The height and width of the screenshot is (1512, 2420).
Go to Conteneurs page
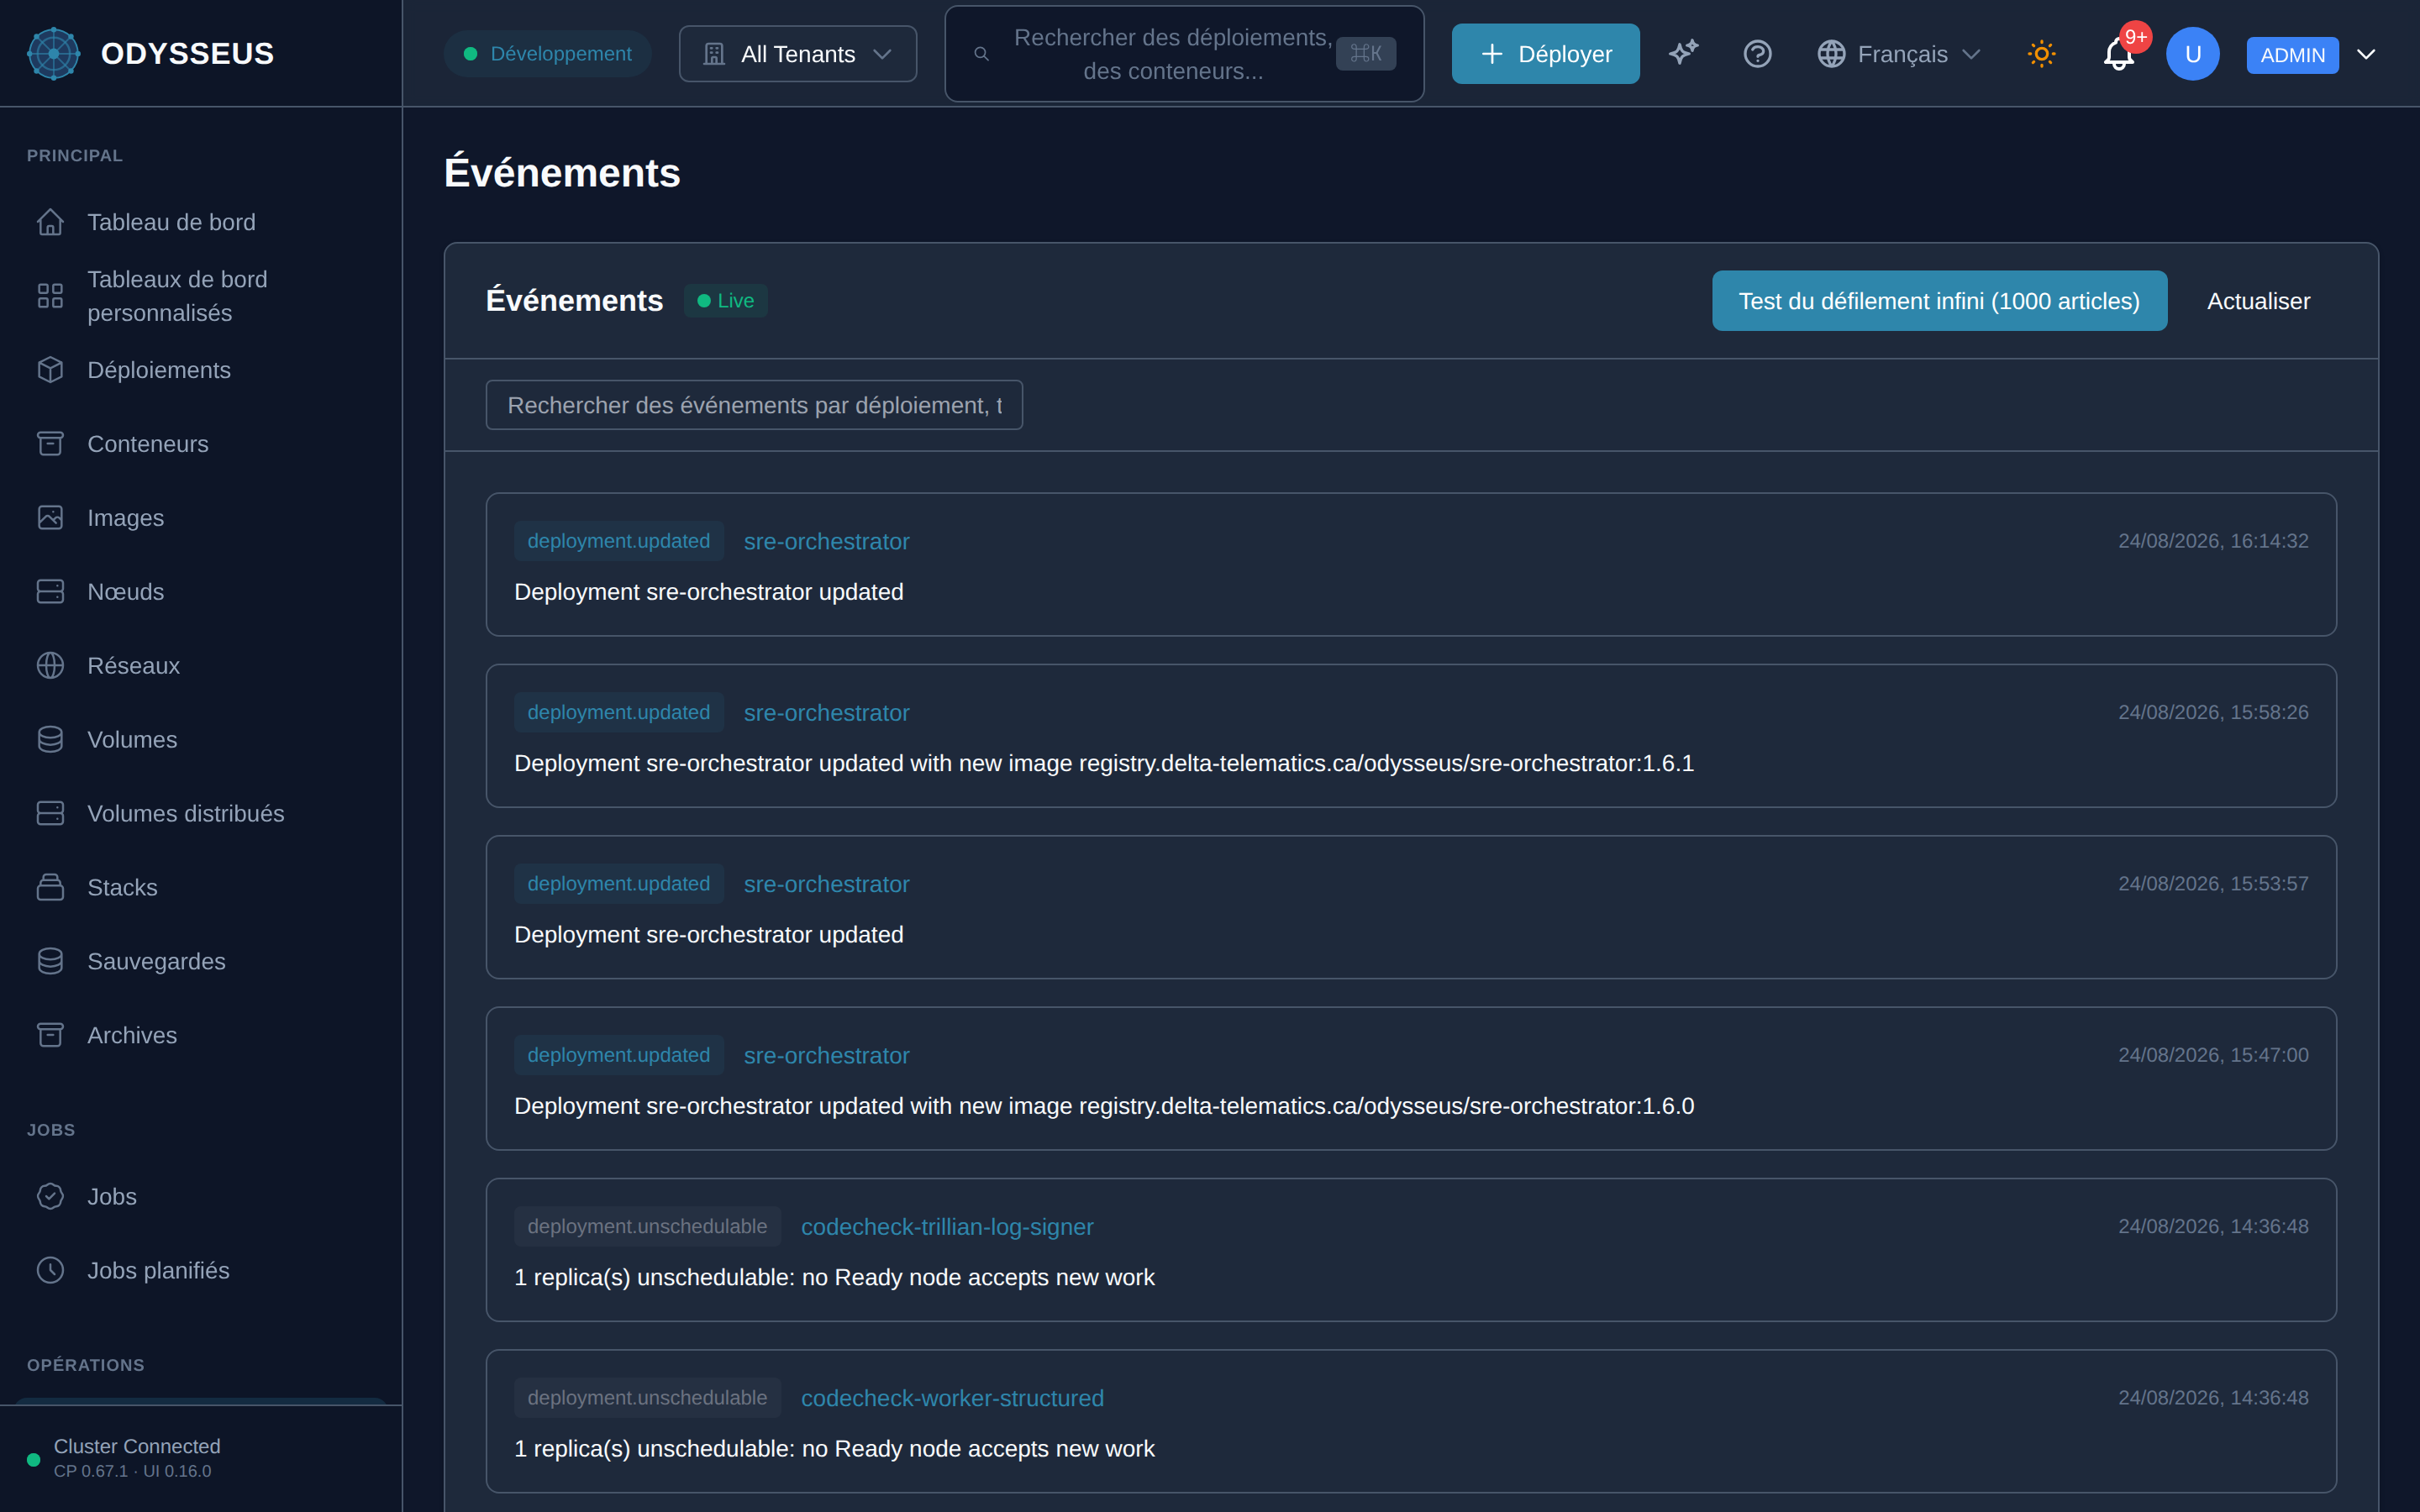coord(201,444)
